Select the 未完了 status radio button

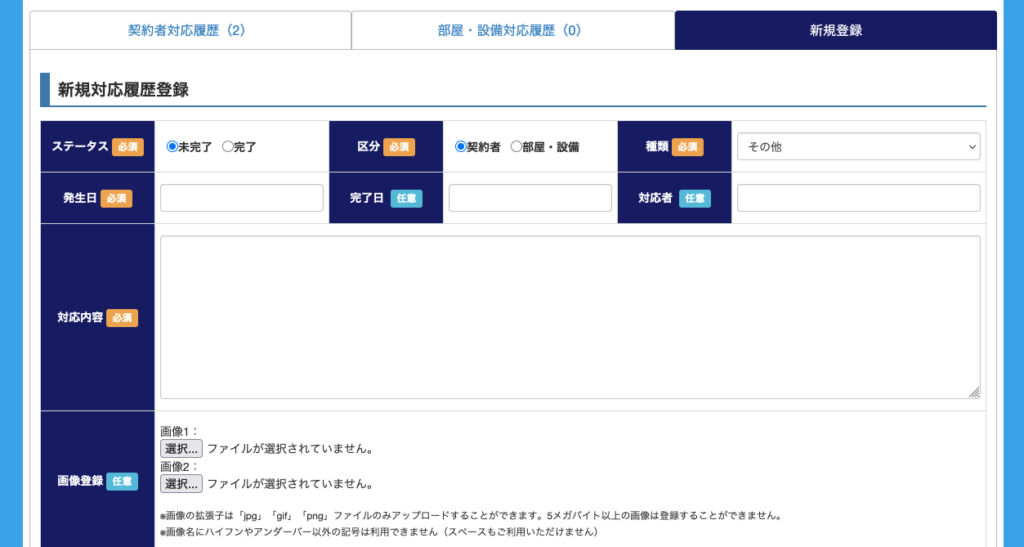pos(172,147)
